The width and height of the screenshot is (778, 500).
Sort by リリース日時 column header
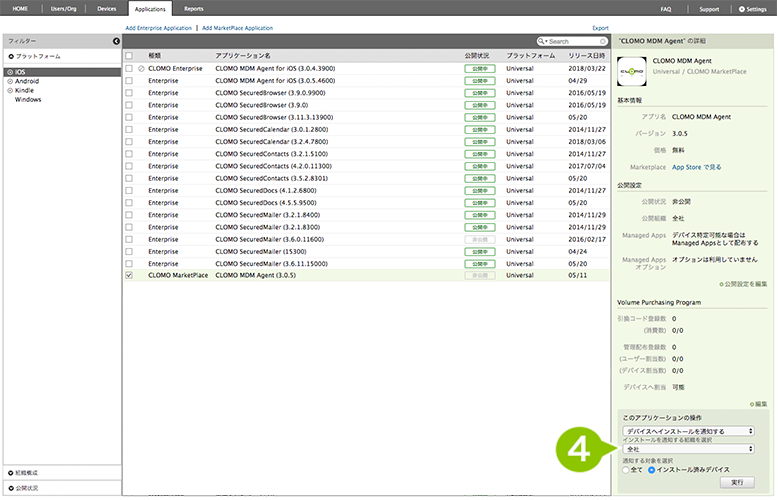[587, 56]
